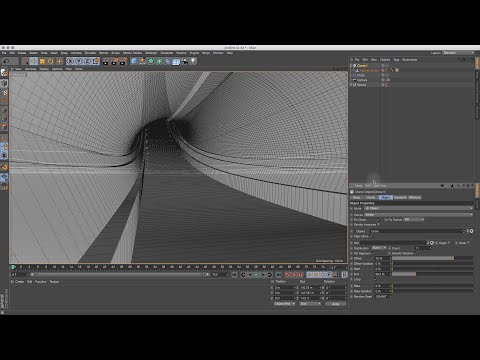Open the spline pen tool icon
The height and width of the screenshot is (360, 480).
point(142,61)
